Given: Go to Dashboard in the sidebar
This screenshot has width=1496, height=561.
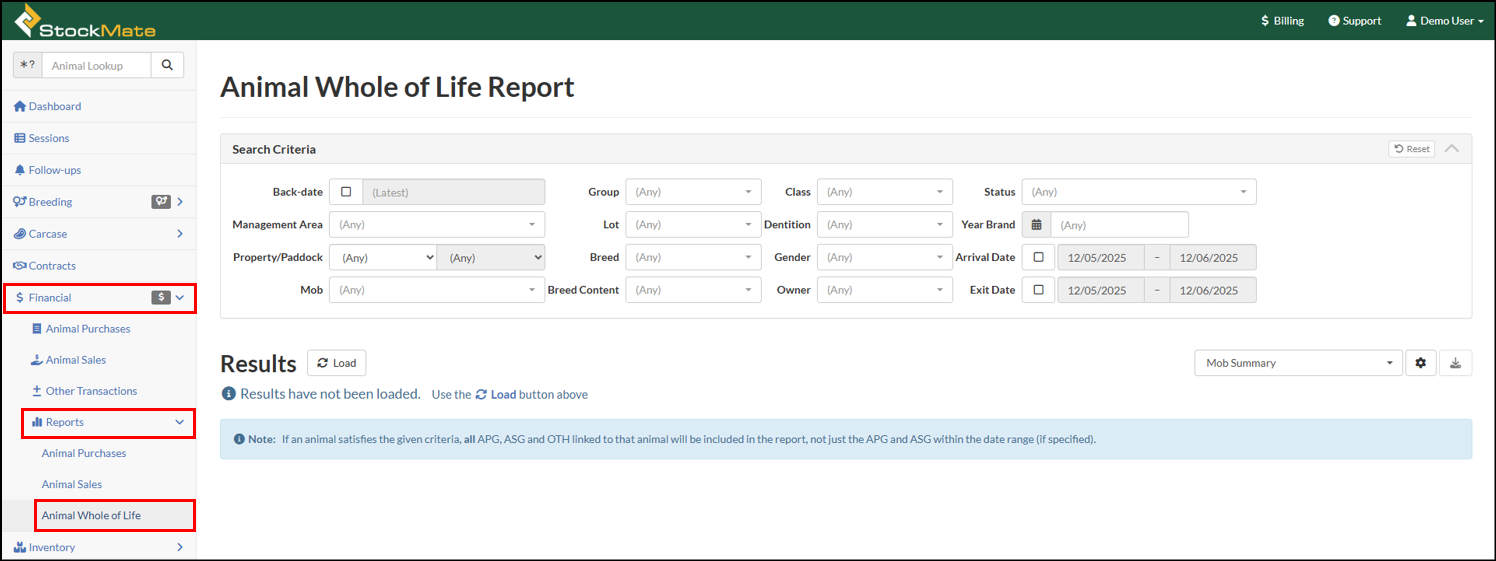Looking at the screenshot, I should (x=98, y=106).
